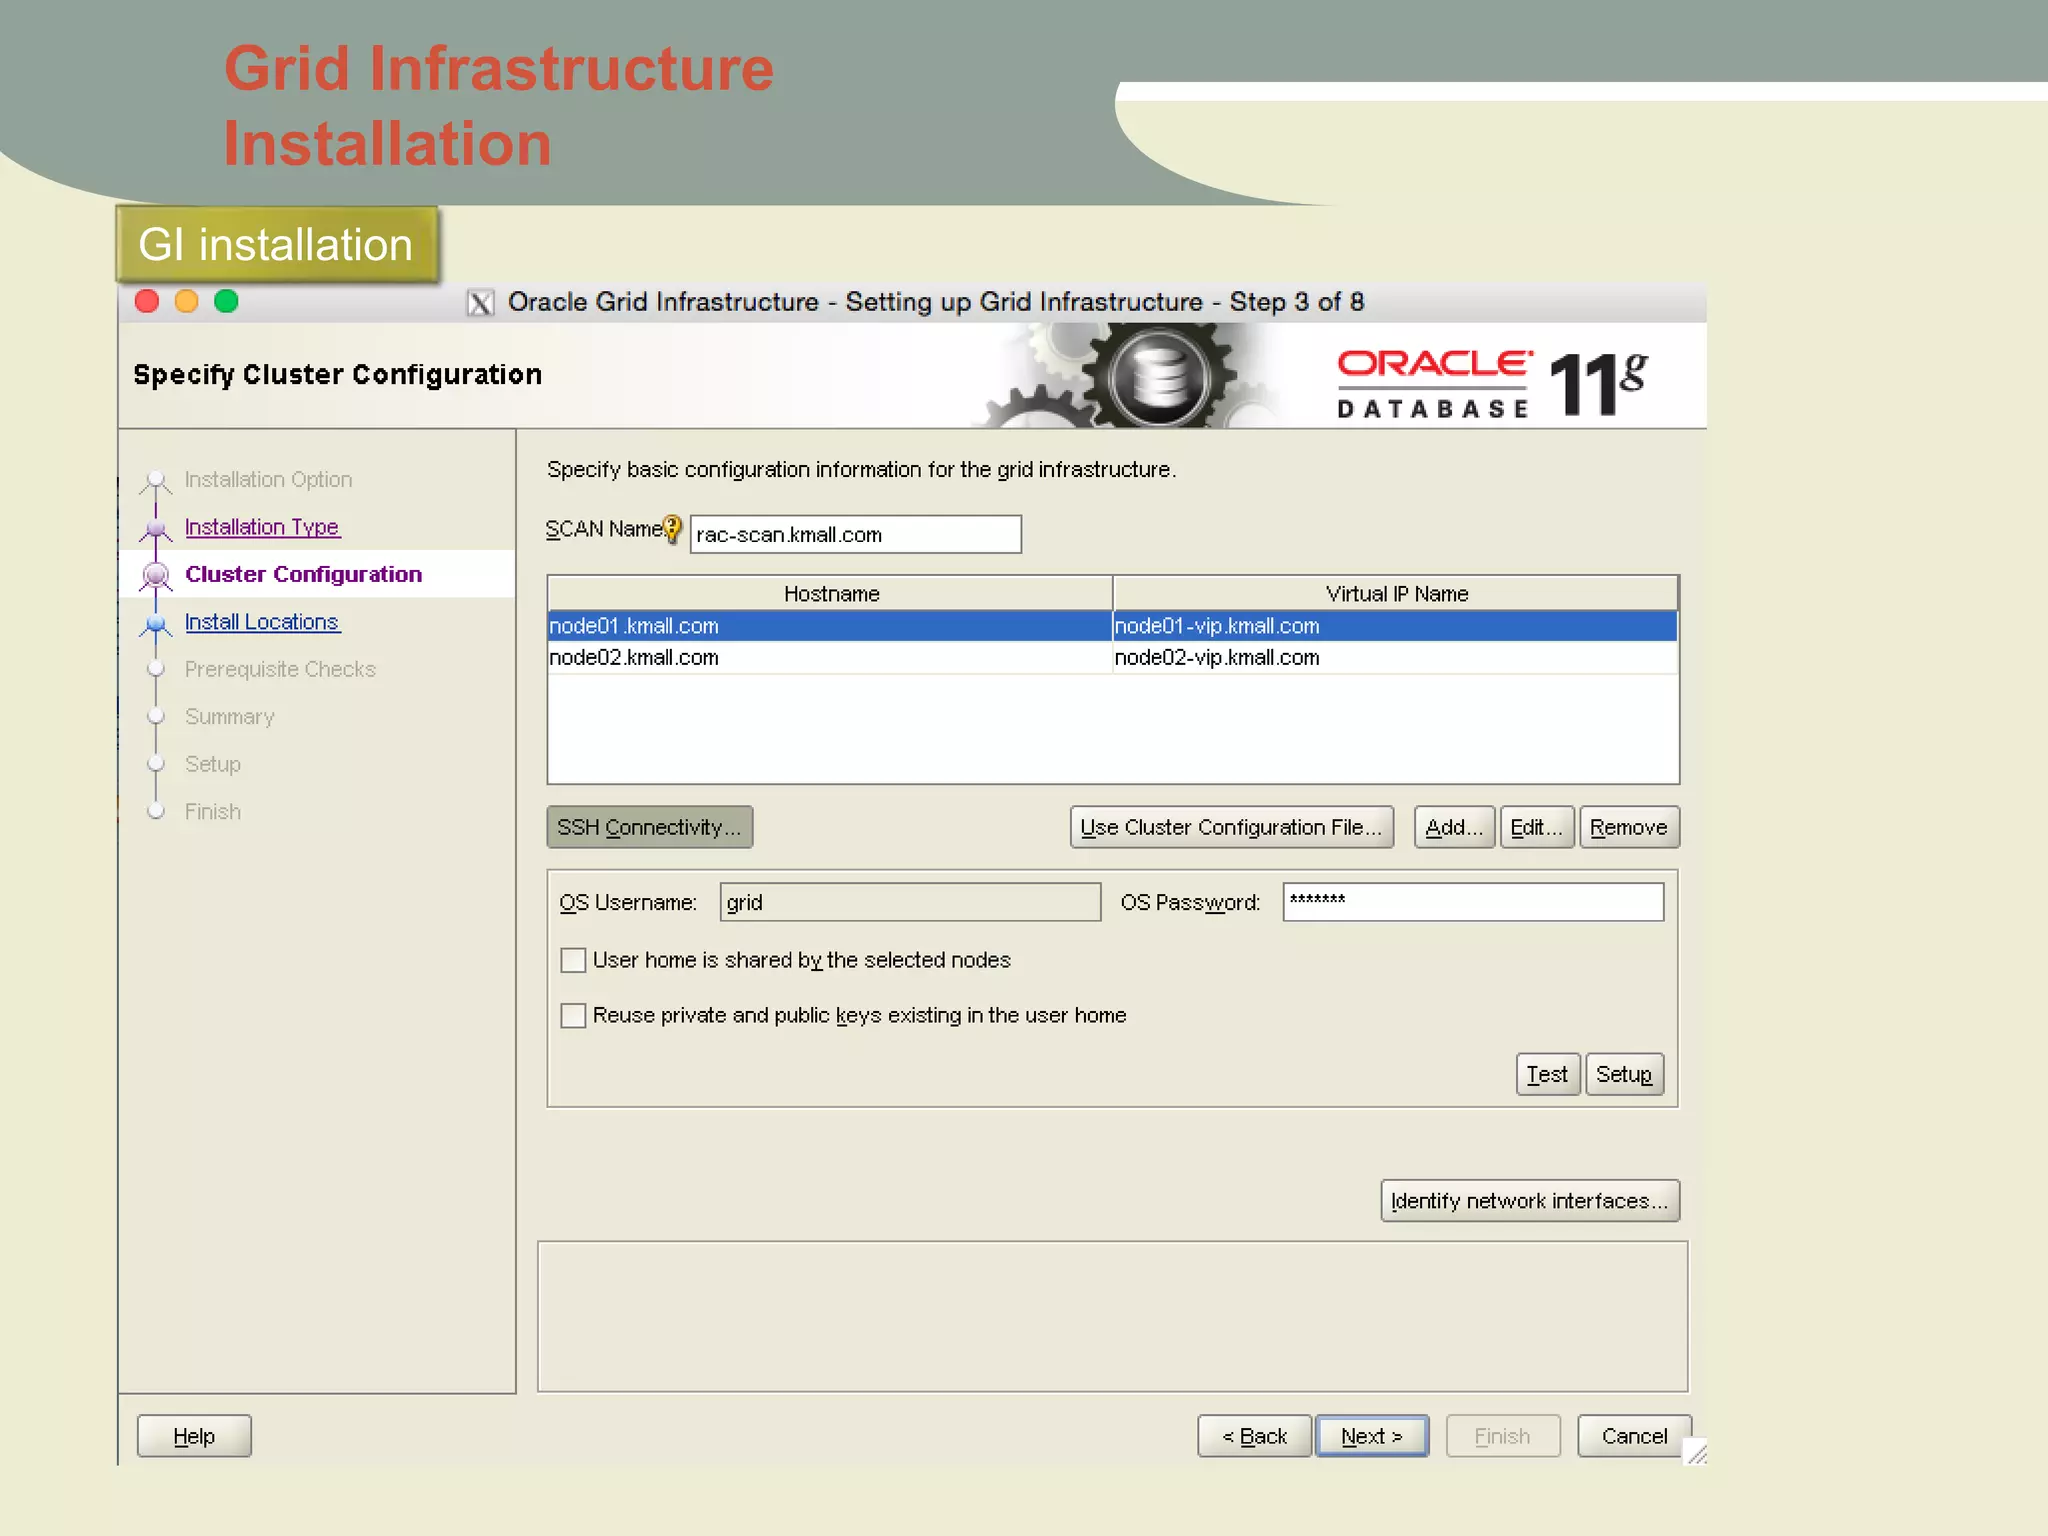This screenshot has width=2048, height=1536.
Task: Click the orange minimize window button
Action: (186, 301)
